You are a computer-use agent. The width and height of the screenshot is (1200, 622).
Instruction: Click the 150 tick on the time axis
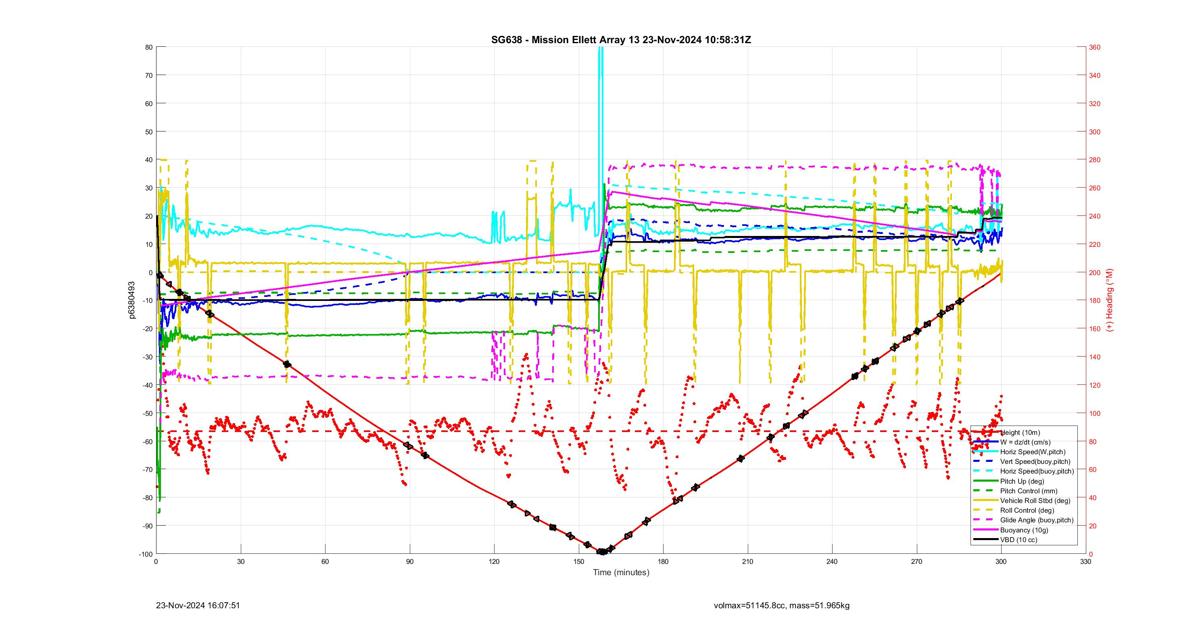pos(578,562)
